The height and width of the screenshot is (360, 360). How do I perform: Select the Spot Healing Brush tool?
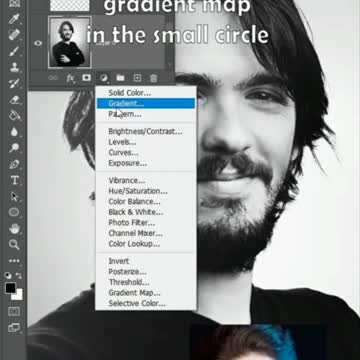14,35
